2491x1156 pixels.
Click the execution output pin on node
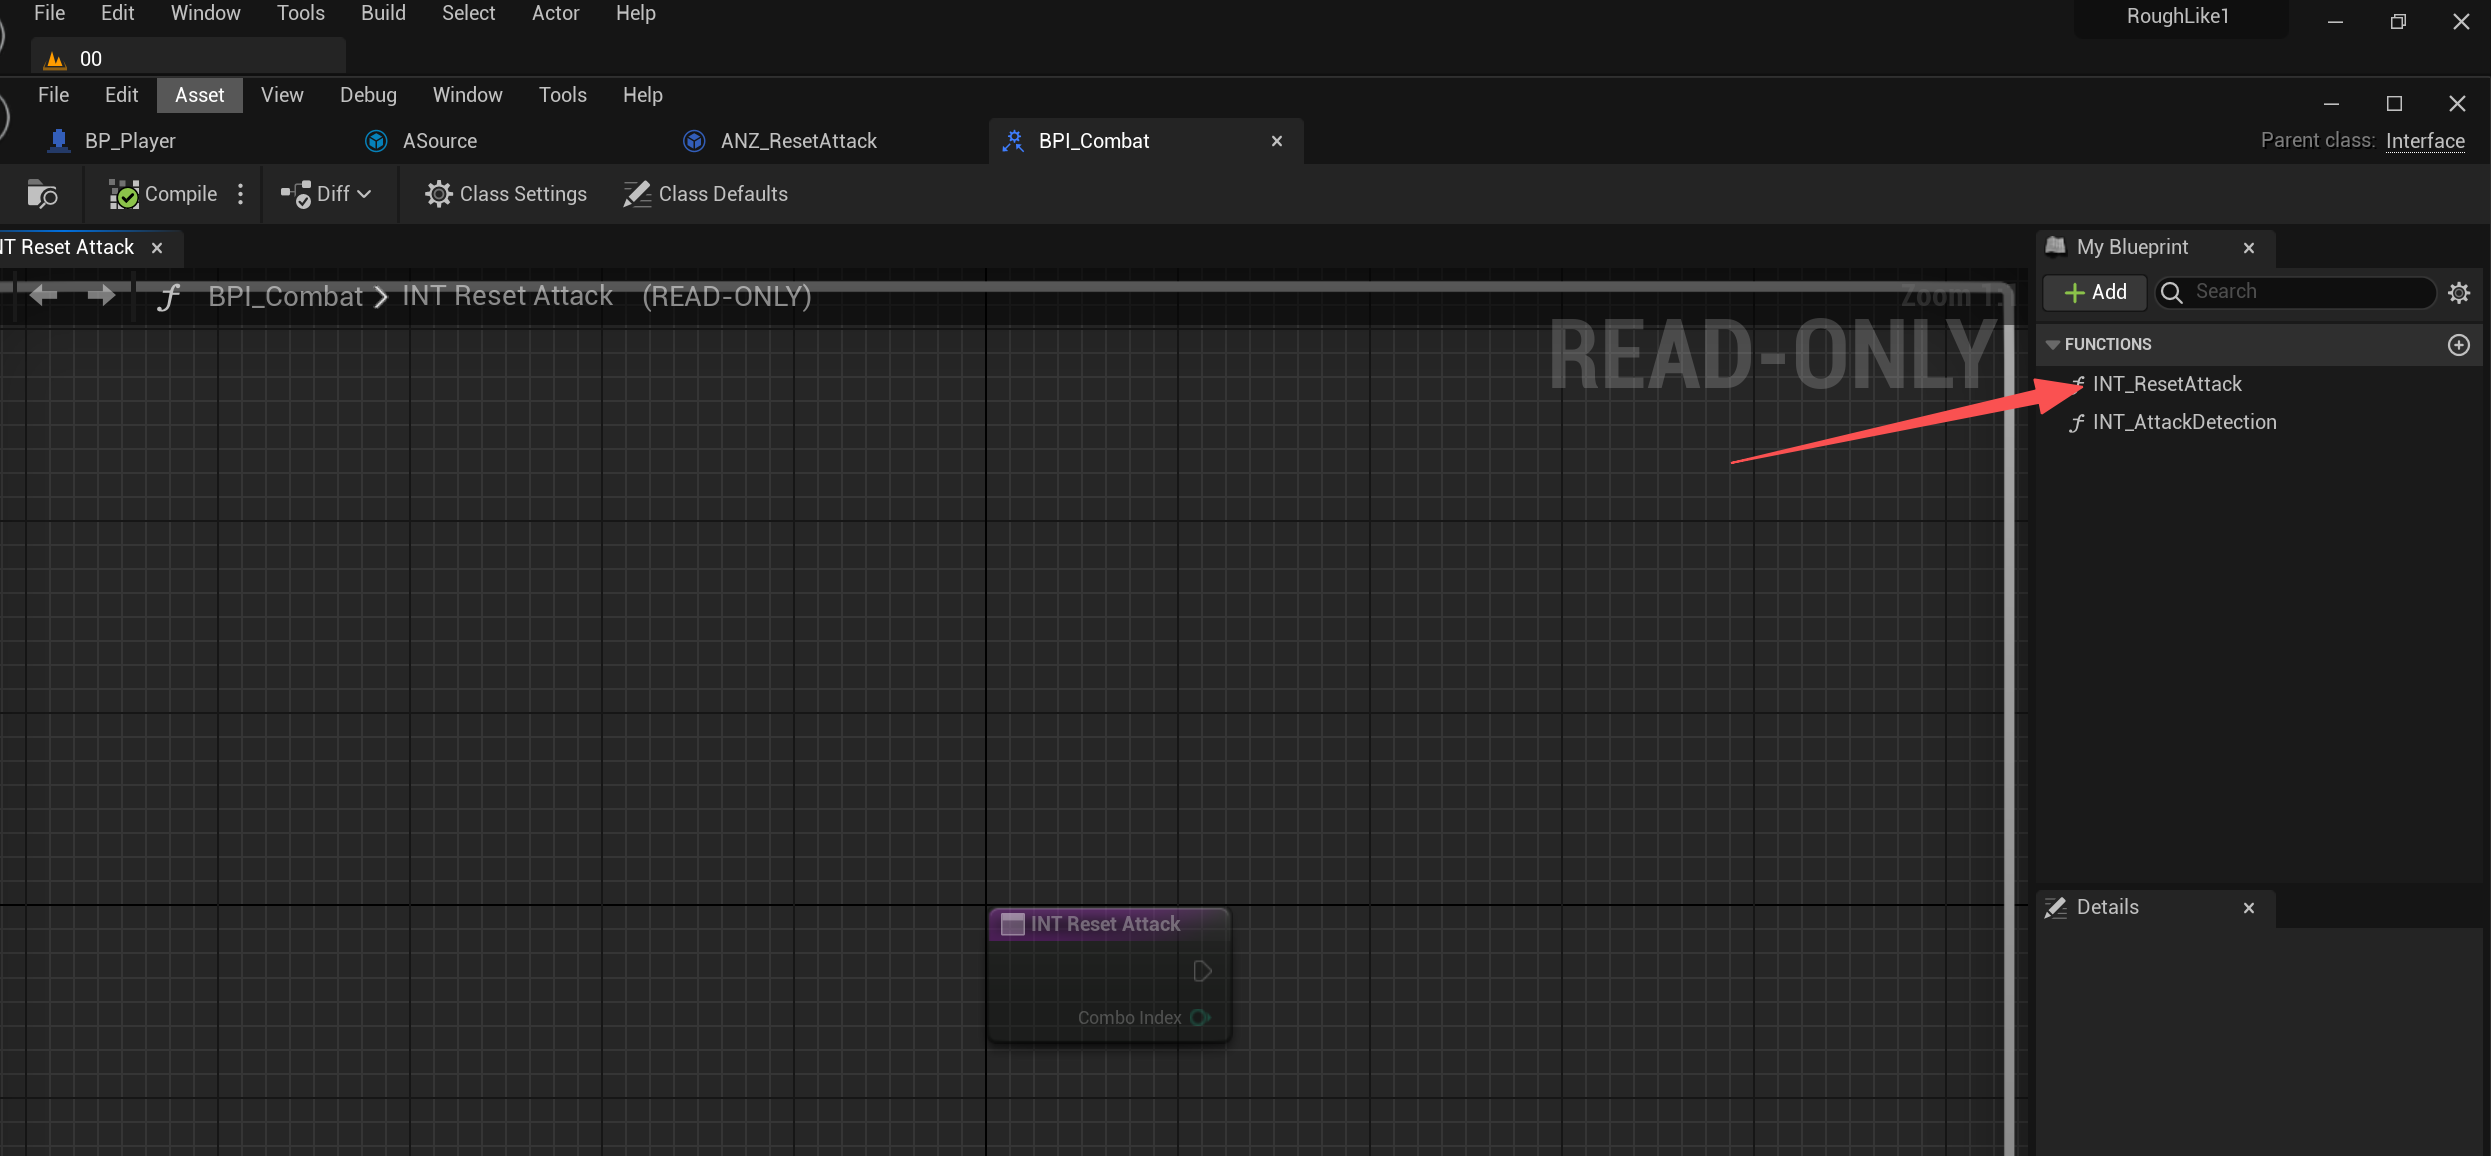[x=1202, y=971]
